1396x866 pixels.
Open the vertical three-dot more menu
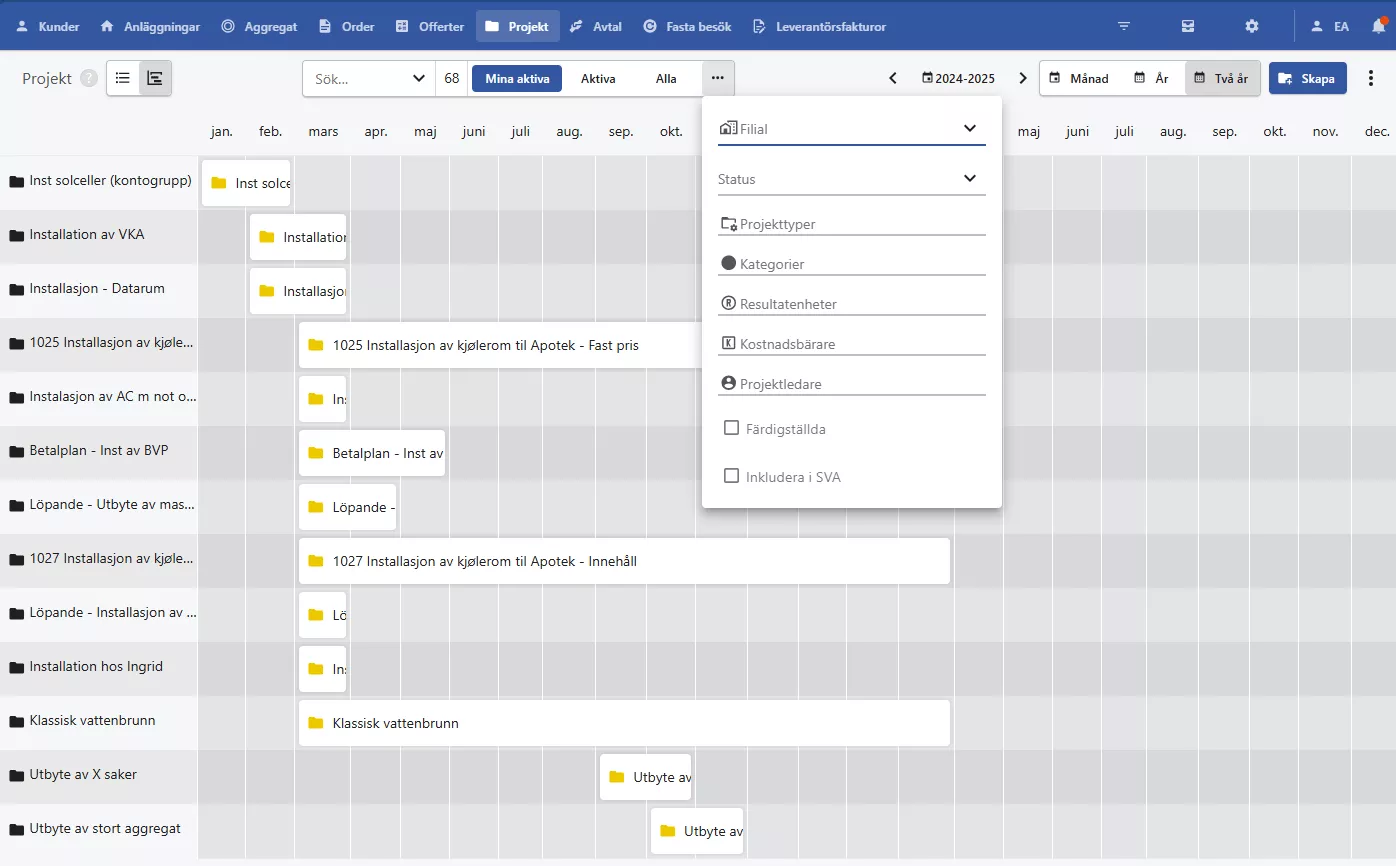[1371, 78]
